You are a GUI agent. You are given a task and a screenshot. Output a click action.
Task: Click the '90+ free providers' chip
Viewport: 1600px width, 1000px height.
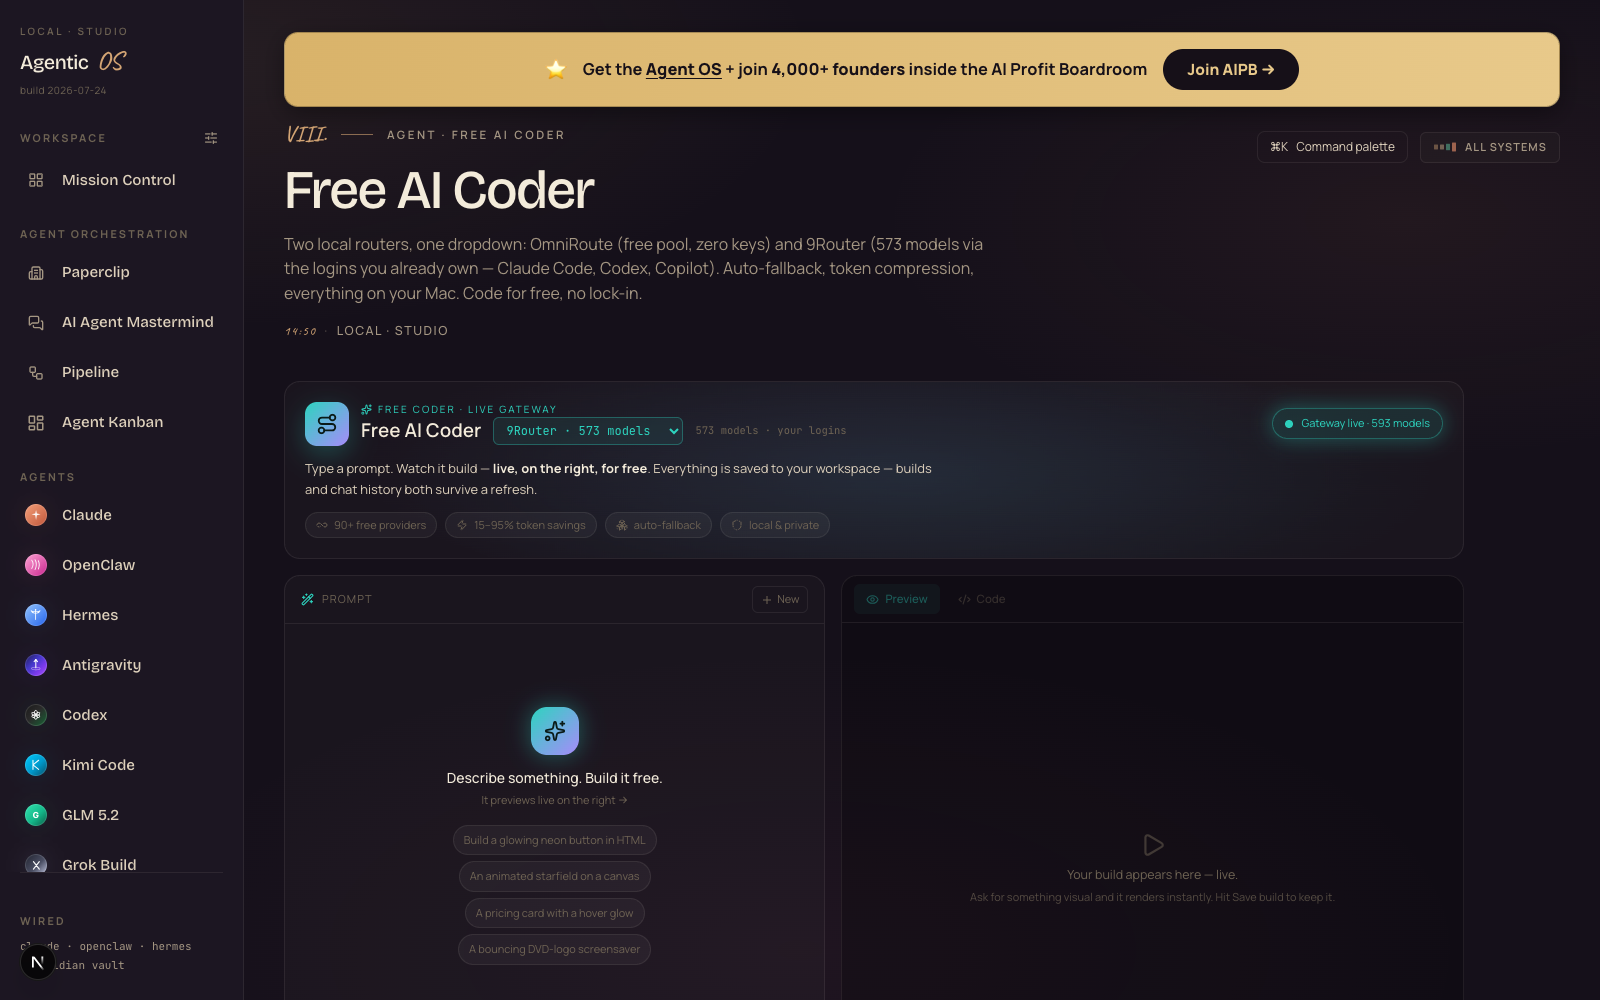point(371,525)
